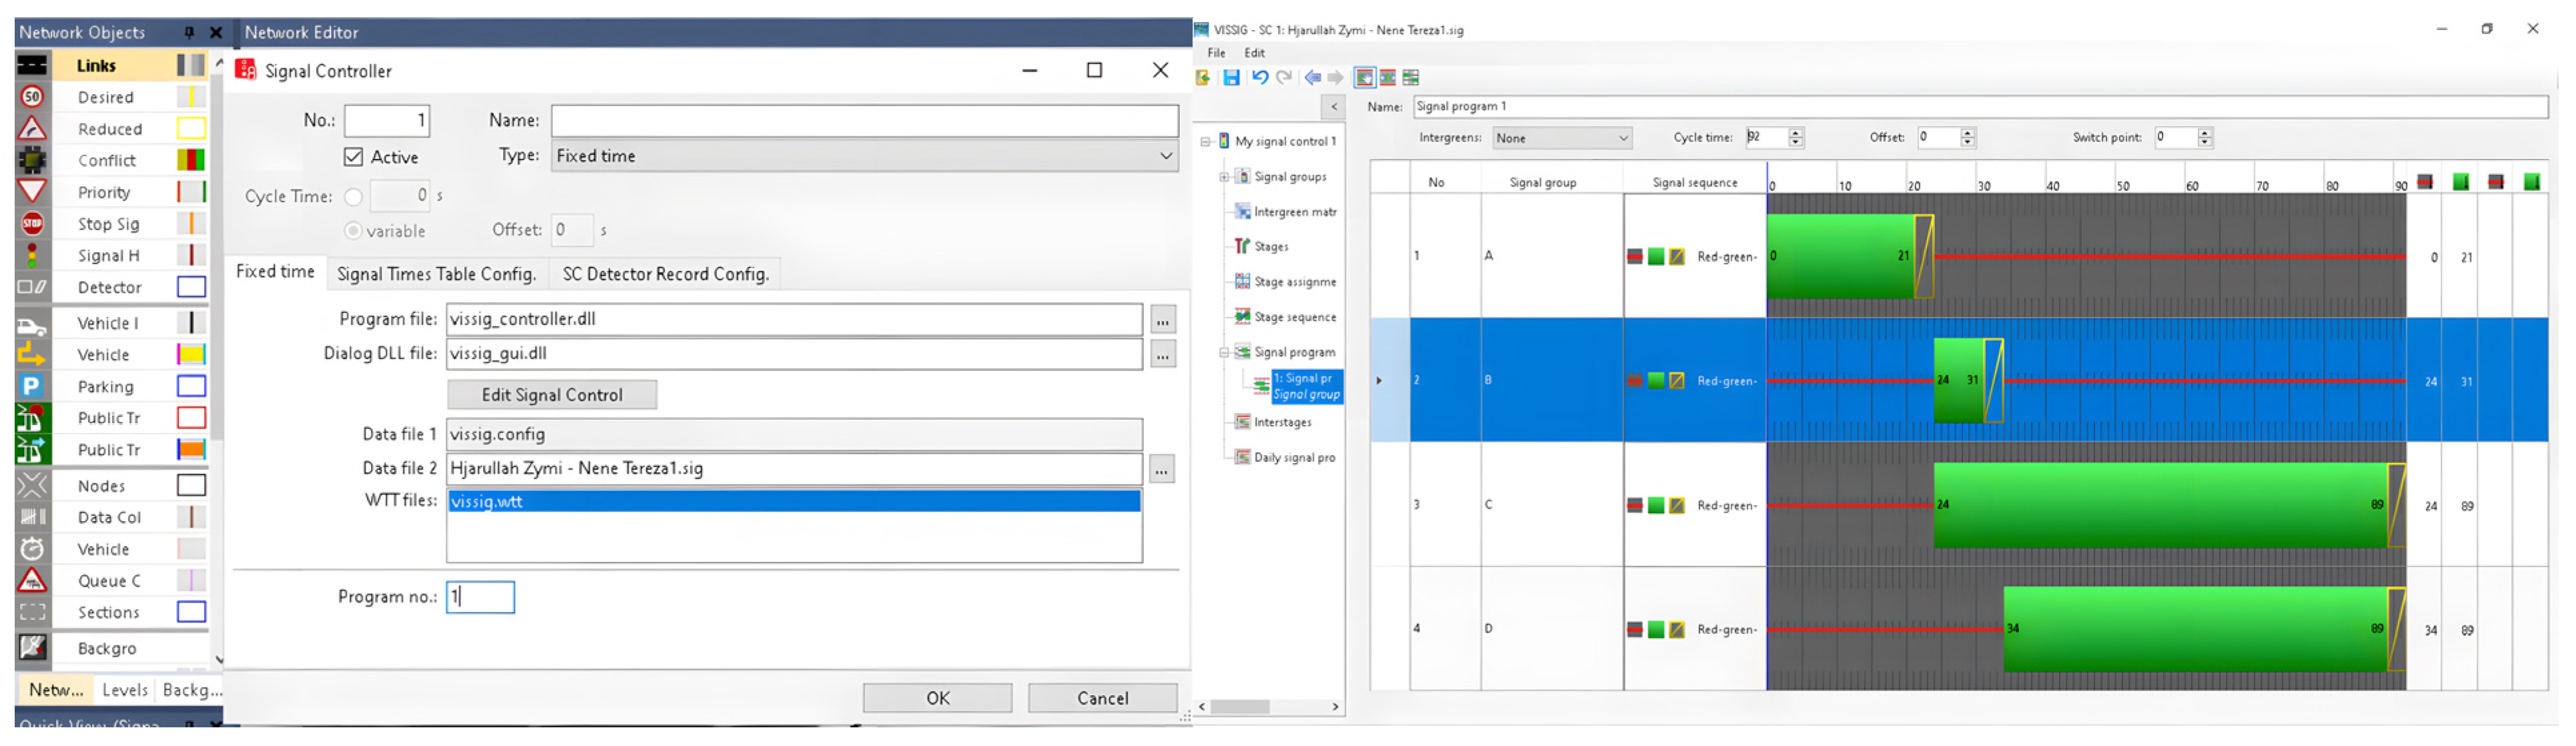
Task: Click the stretch signal times toolbar icon
Action: (x=1387, y=78)
